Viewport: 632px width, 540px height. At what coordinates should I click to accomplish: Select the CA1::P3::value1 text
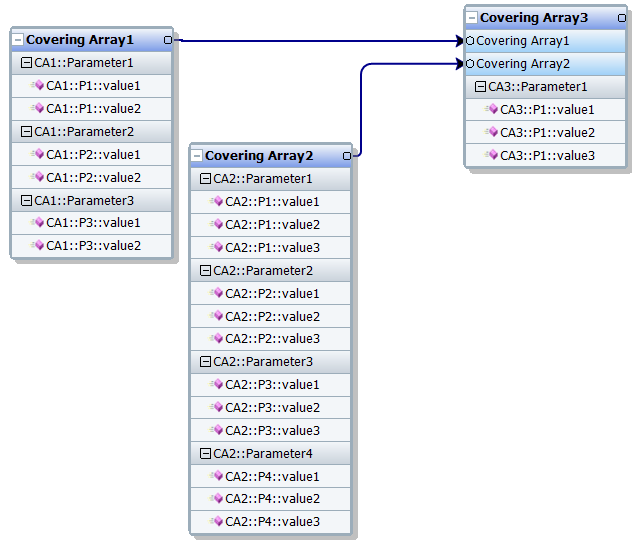coord(94,223)
